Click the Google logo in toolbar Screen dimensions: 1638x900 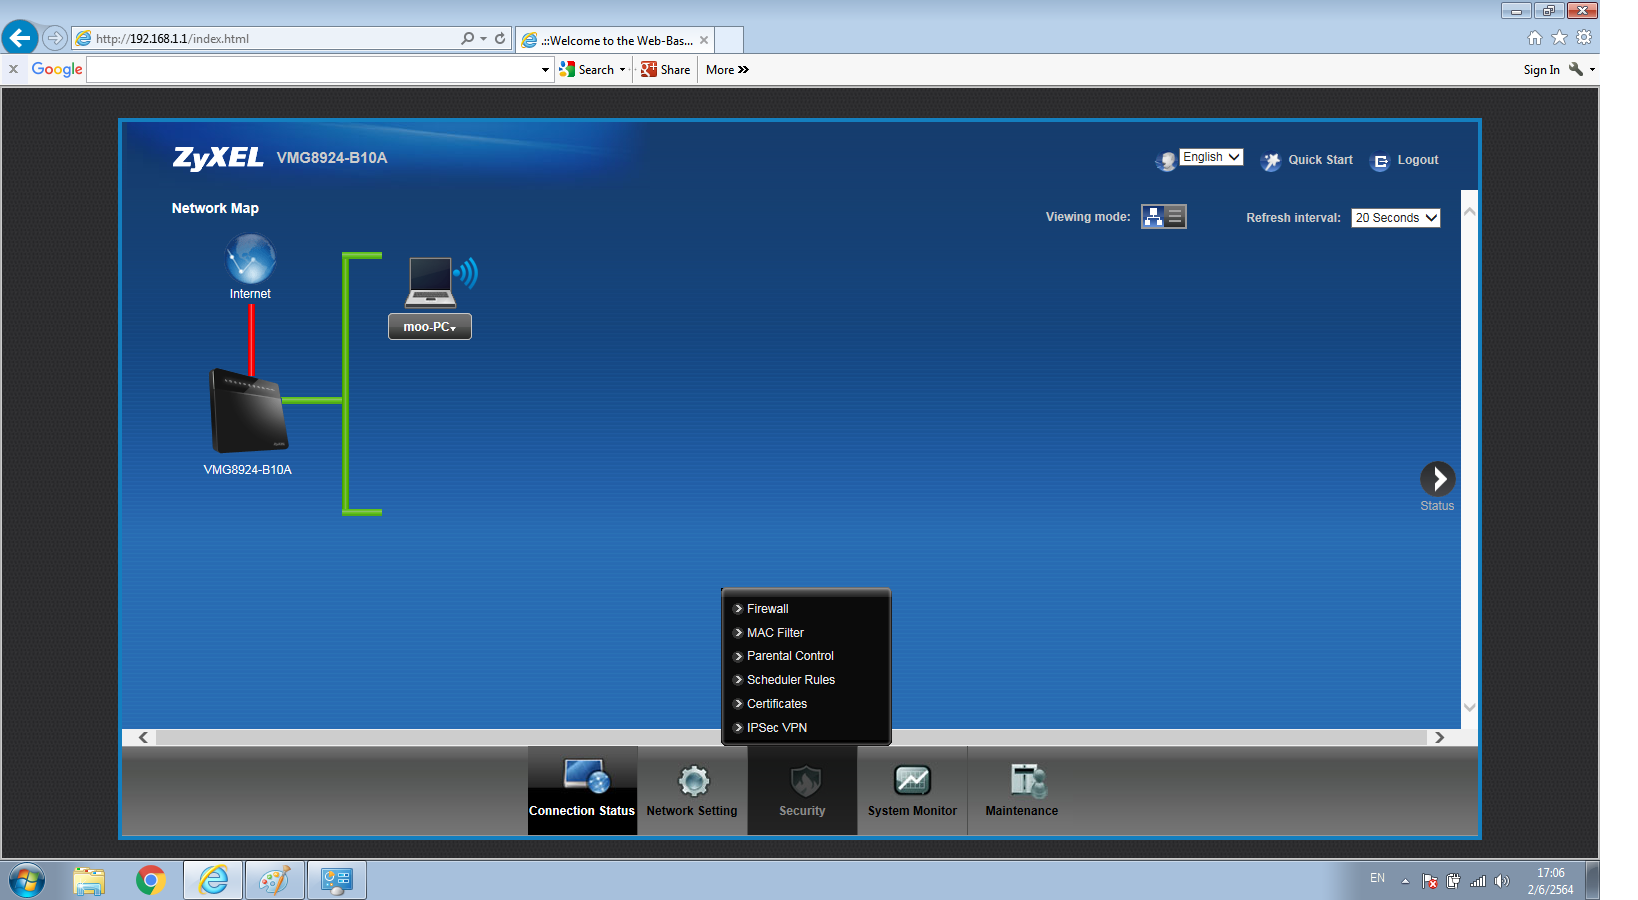57,69
